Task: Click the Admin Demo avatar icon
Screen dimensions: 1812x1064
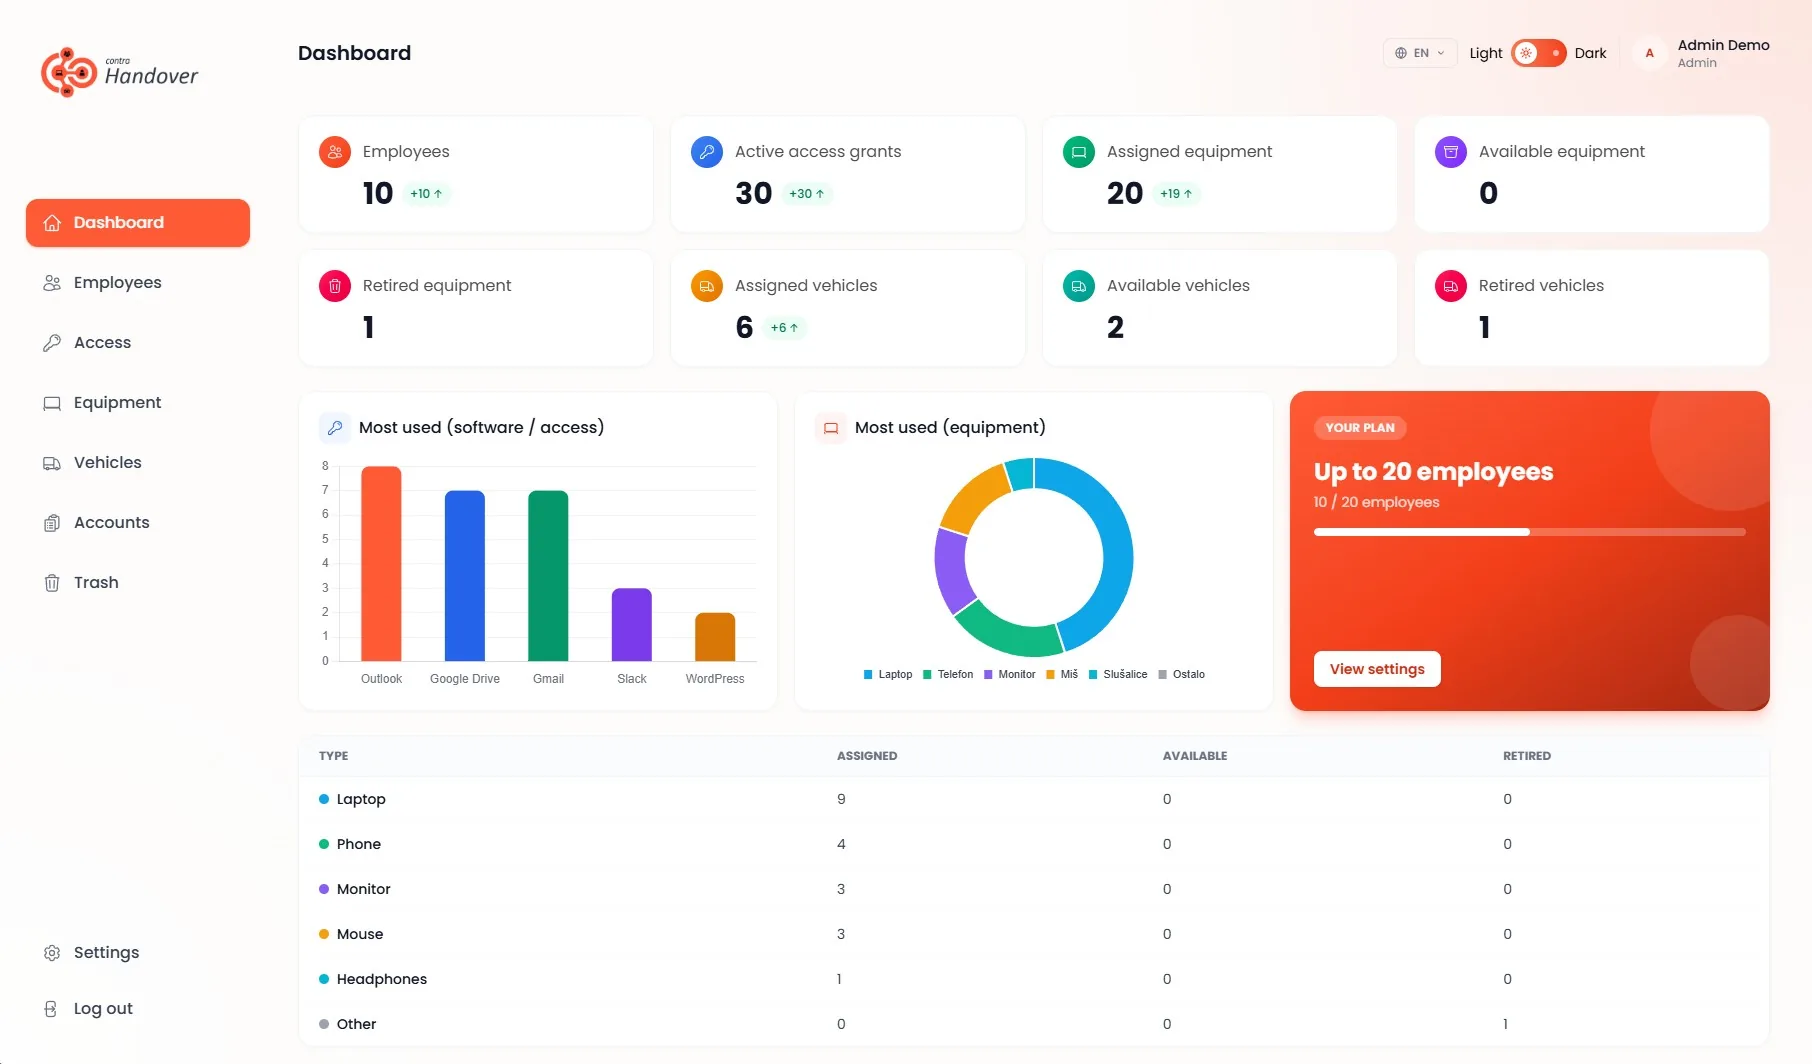Action: point(1650,53)
